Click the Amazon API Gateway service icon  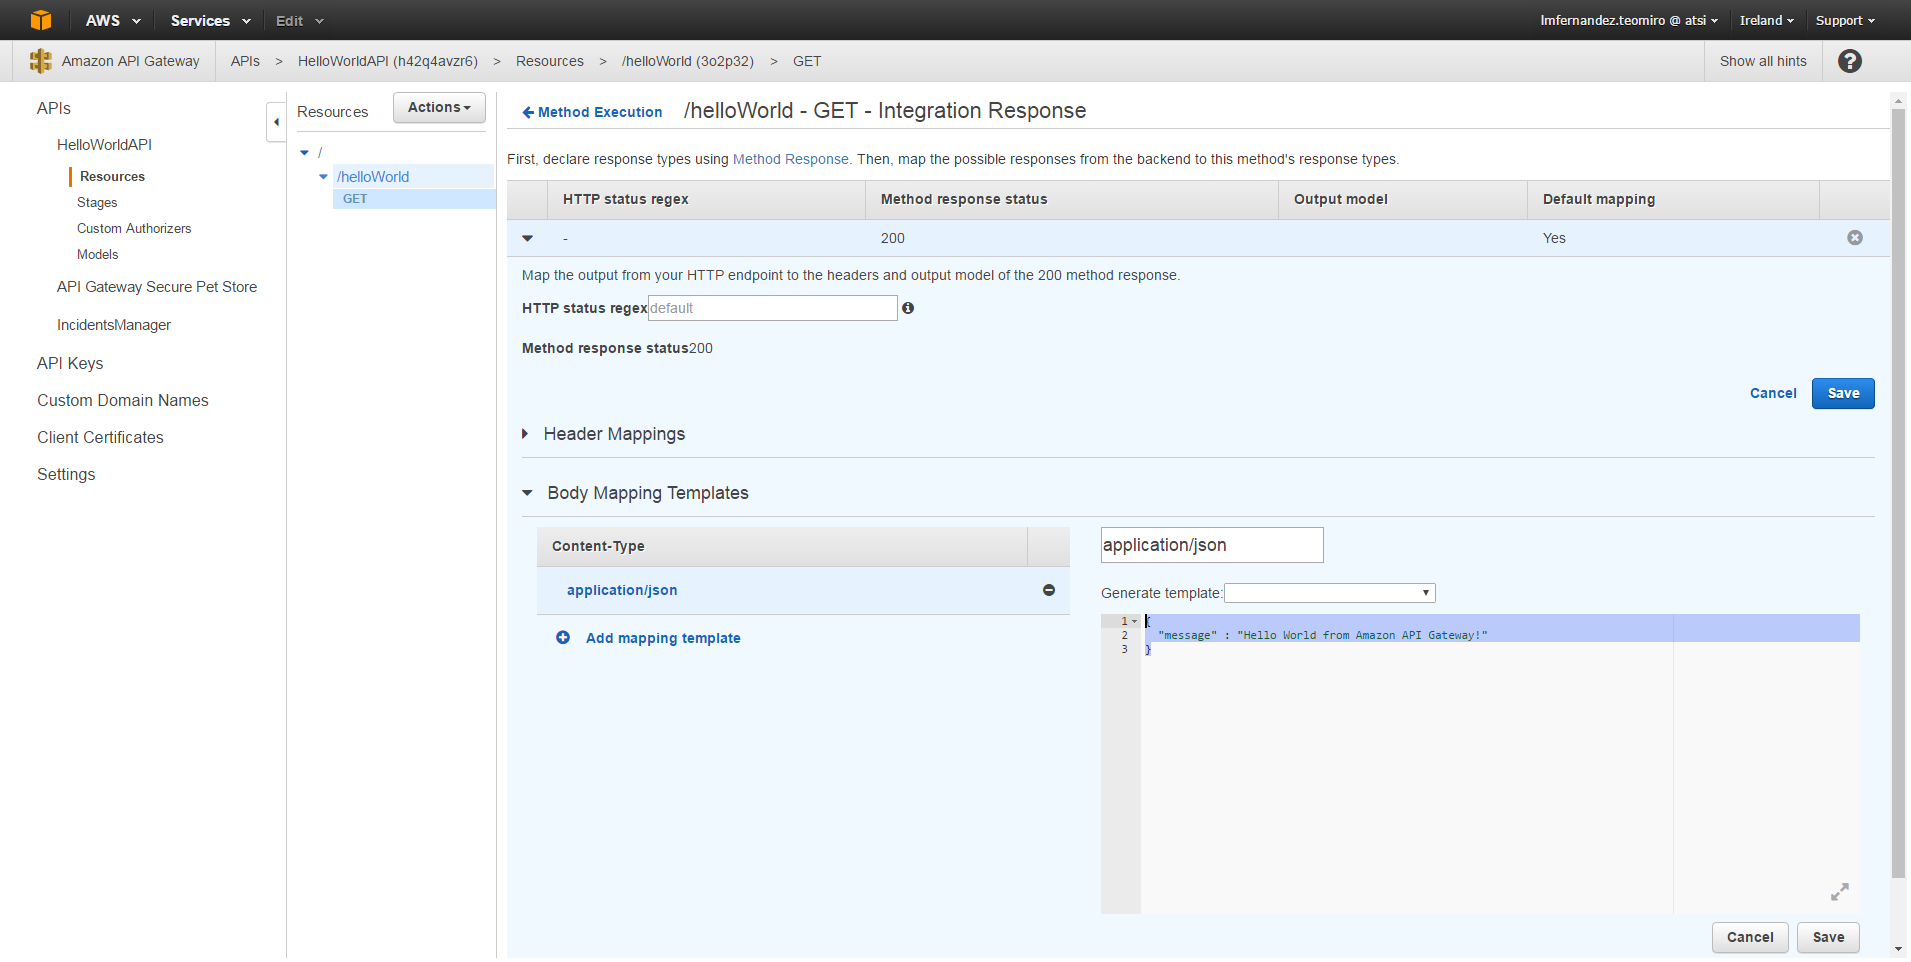(x=41, y=61)
